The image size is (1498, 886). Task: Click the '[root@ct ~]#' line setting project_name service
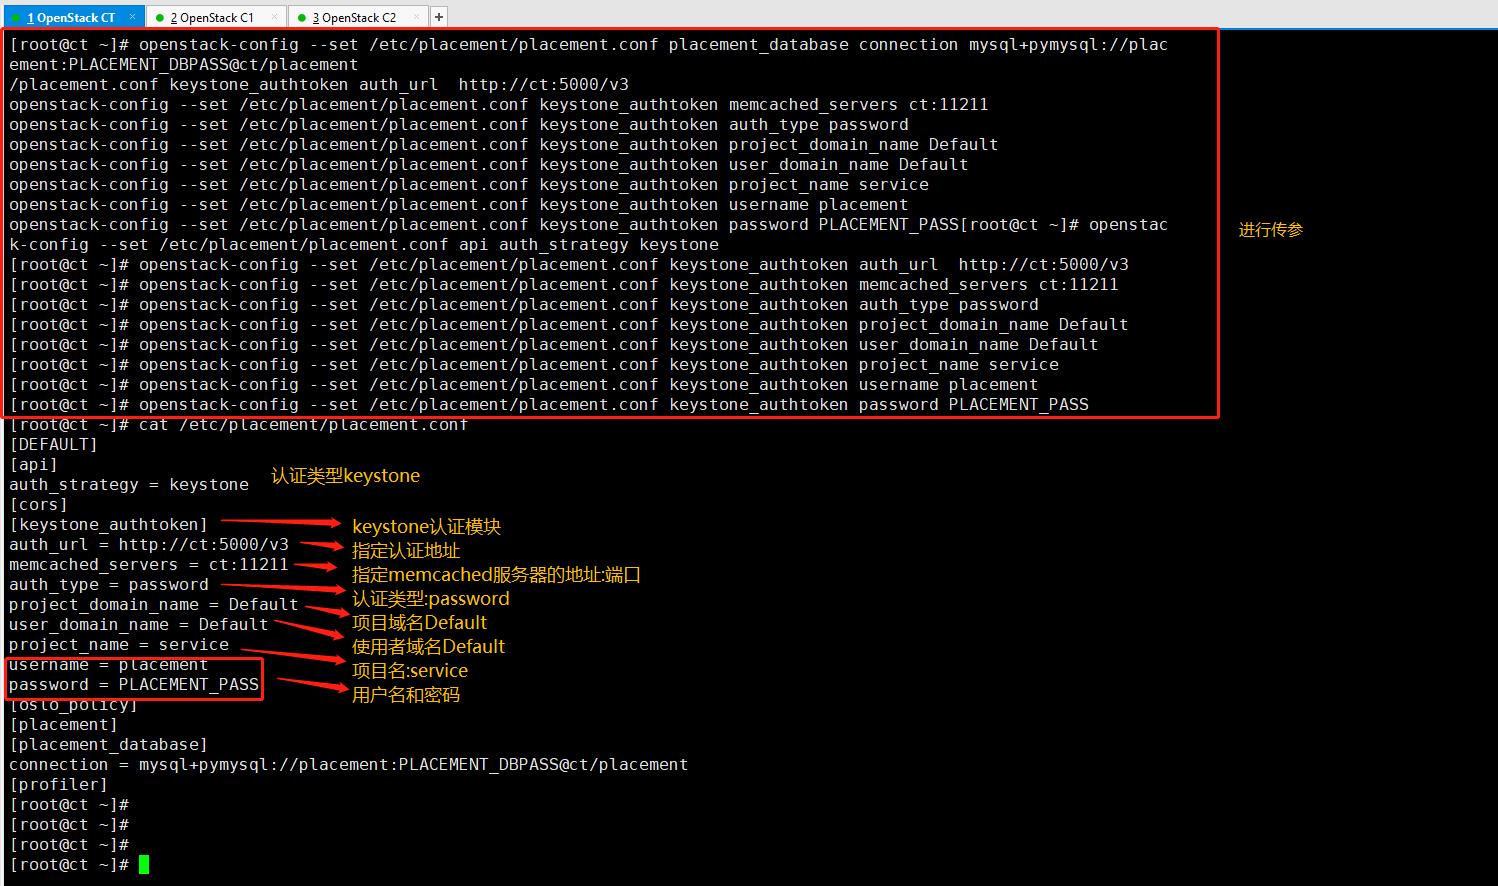point(534,365)
